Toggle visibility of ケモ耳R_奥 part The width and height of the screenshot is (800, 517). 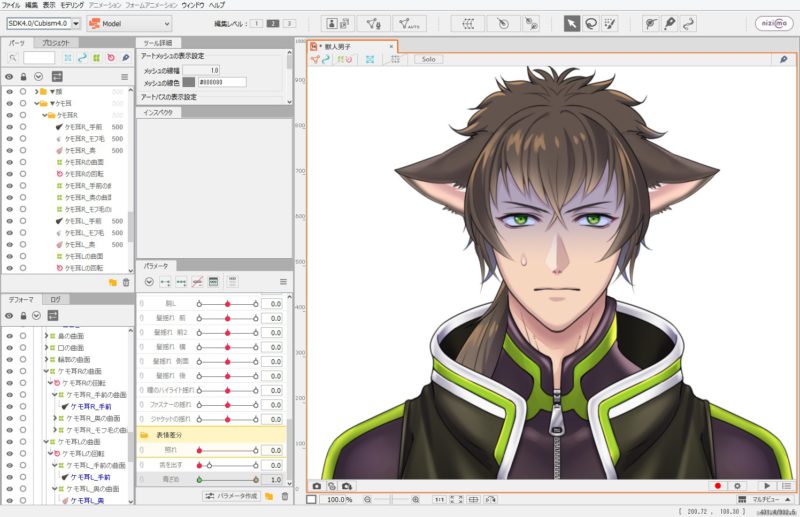[9, 151]
